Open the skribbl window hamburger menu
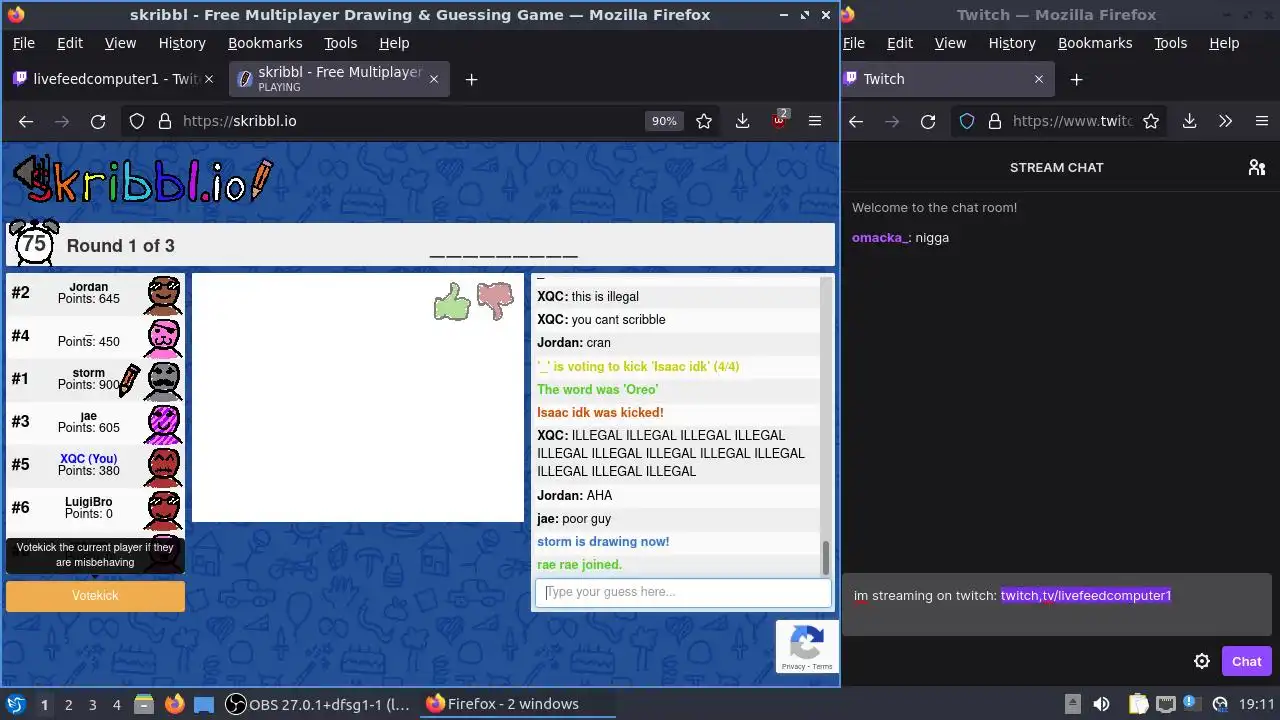 point(815,121)
